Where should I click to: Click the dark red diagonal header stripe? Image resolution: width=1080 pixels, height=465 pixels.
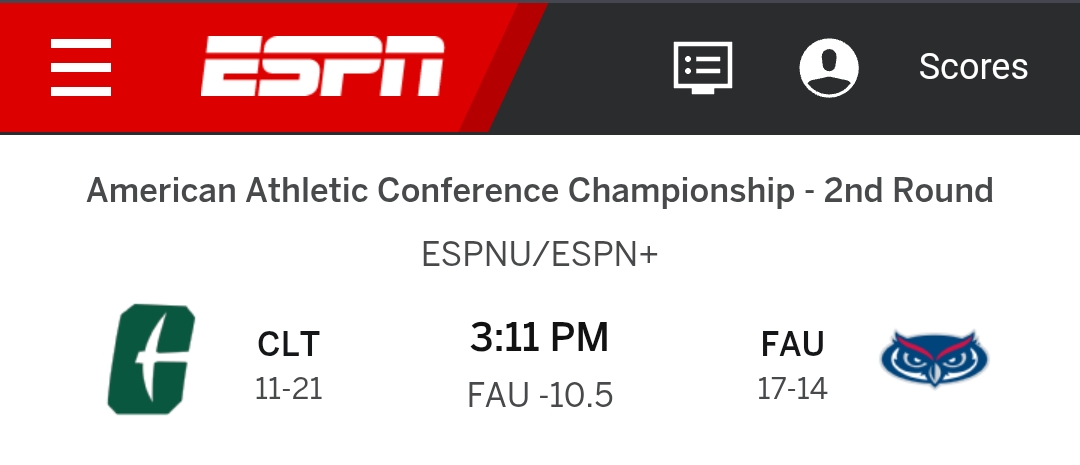pos(503,68)
